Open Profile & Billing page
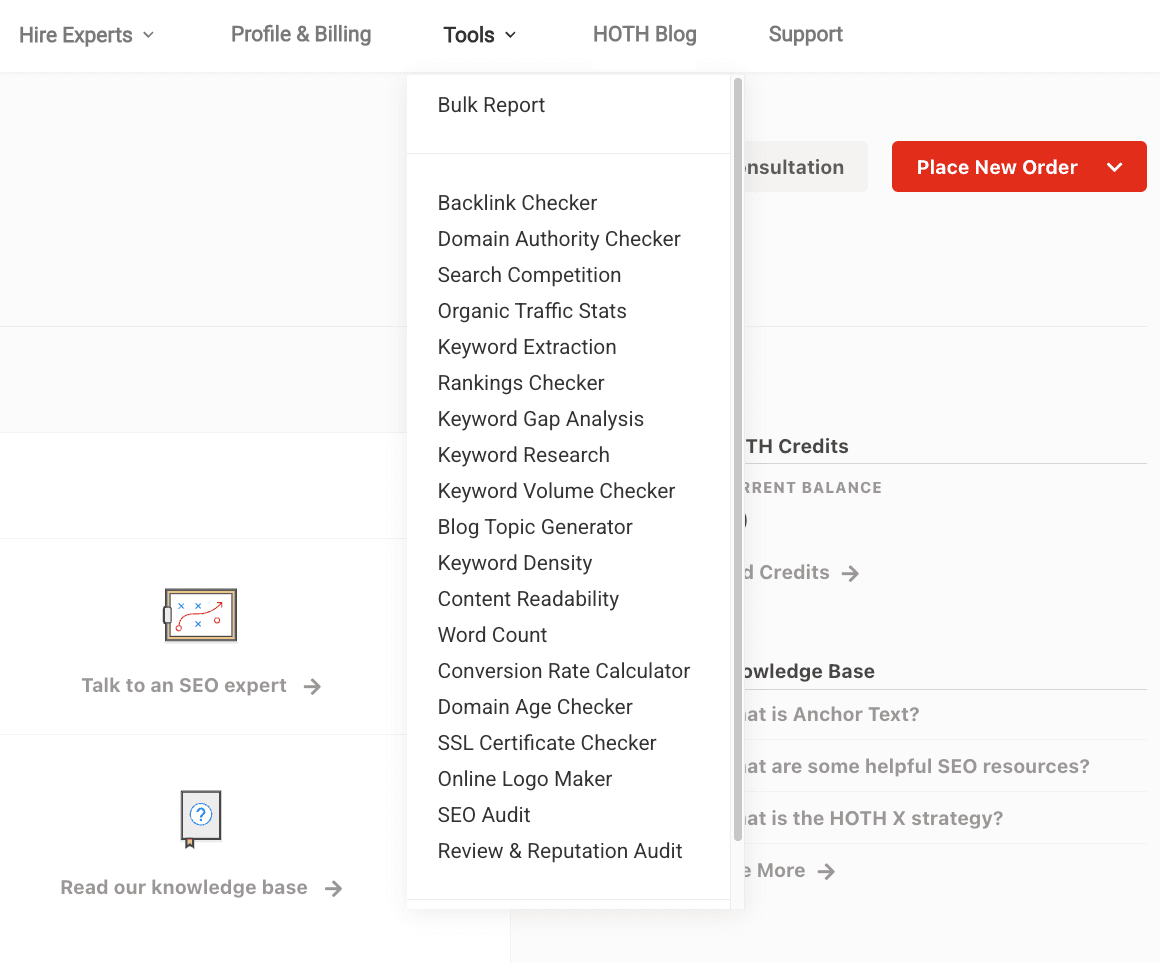Screen dimensions: 1160x963 coord(301,35)
